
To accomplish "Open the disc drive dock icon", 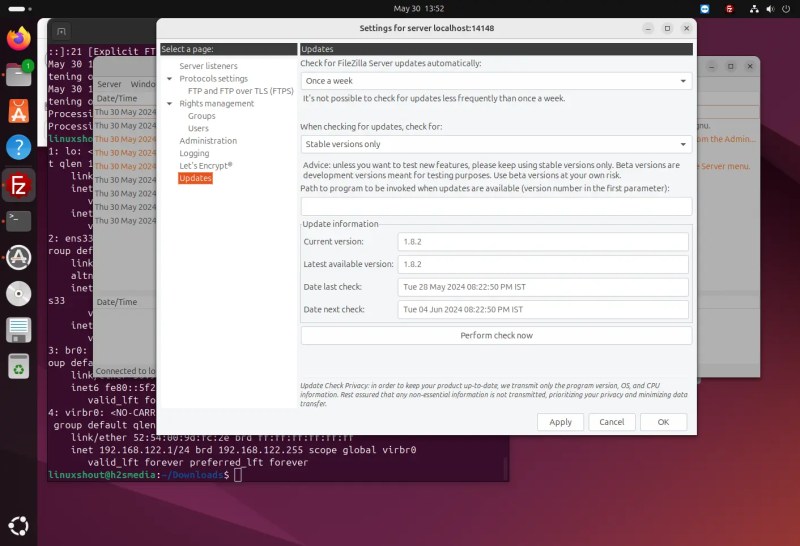I will coord(18,294).
